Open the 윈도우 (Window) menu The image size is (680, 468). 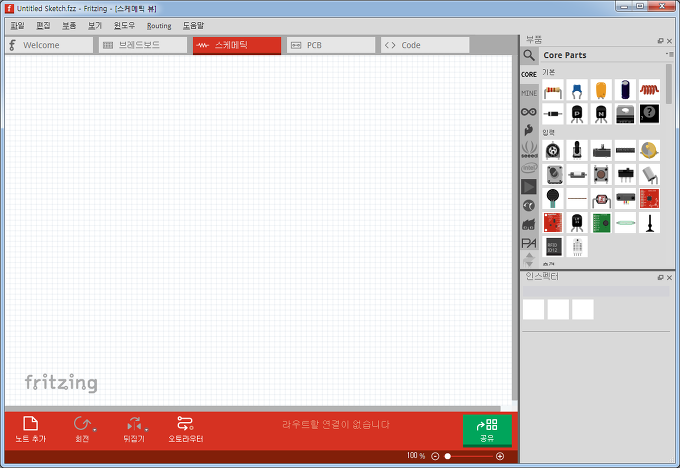(x=124, y=26)
